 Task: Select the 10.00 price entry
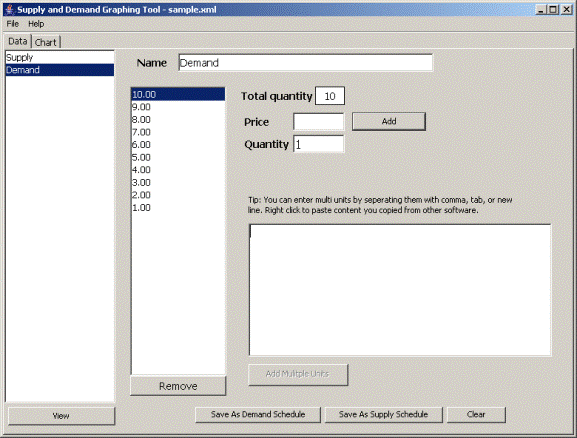coord(178,94)
